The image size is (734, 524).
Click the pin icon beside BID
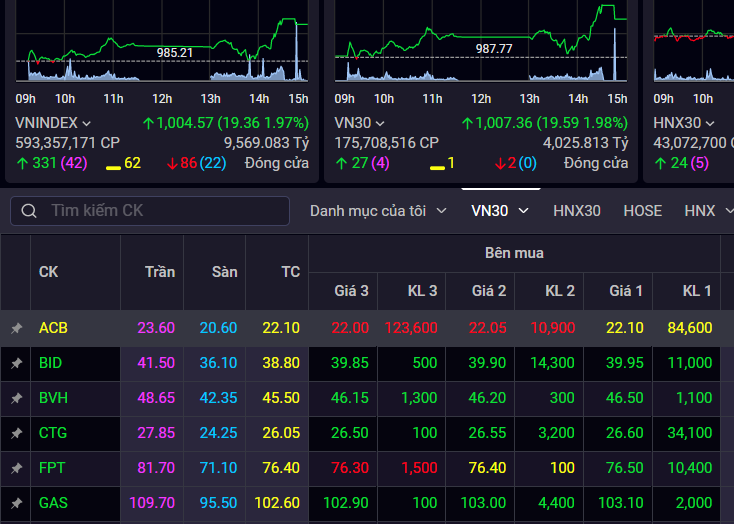pyautogui.click(x=16, y=363)
